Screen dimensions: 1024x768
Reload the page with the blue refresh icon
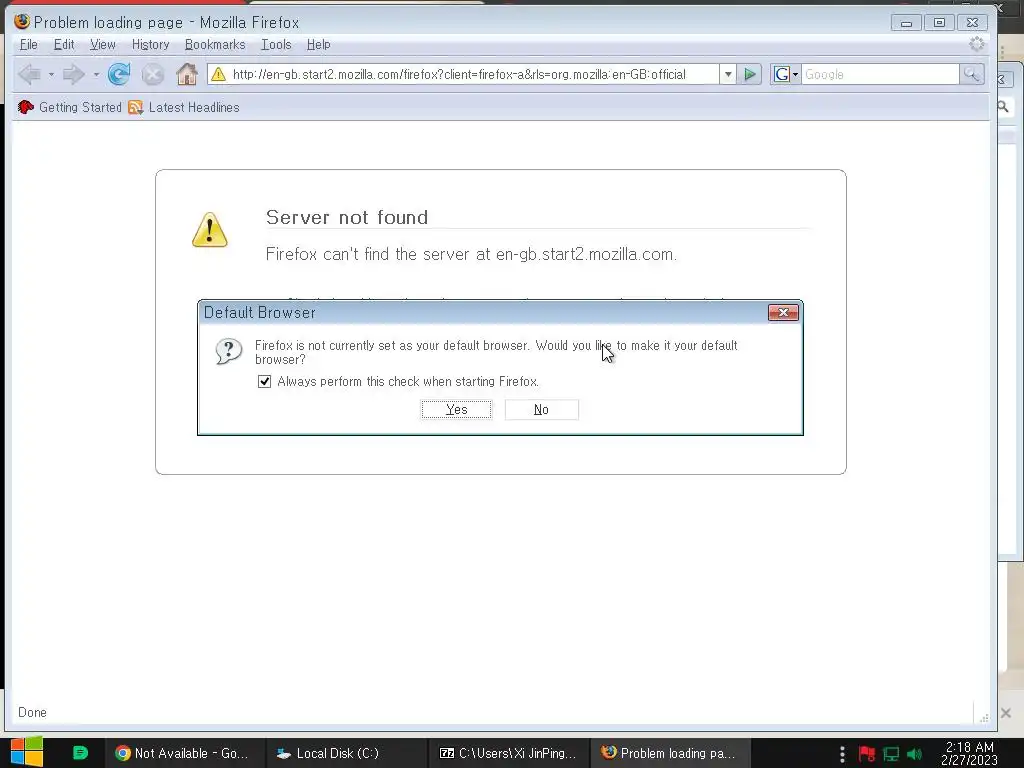pyautogui.click(x=119, y=74)
